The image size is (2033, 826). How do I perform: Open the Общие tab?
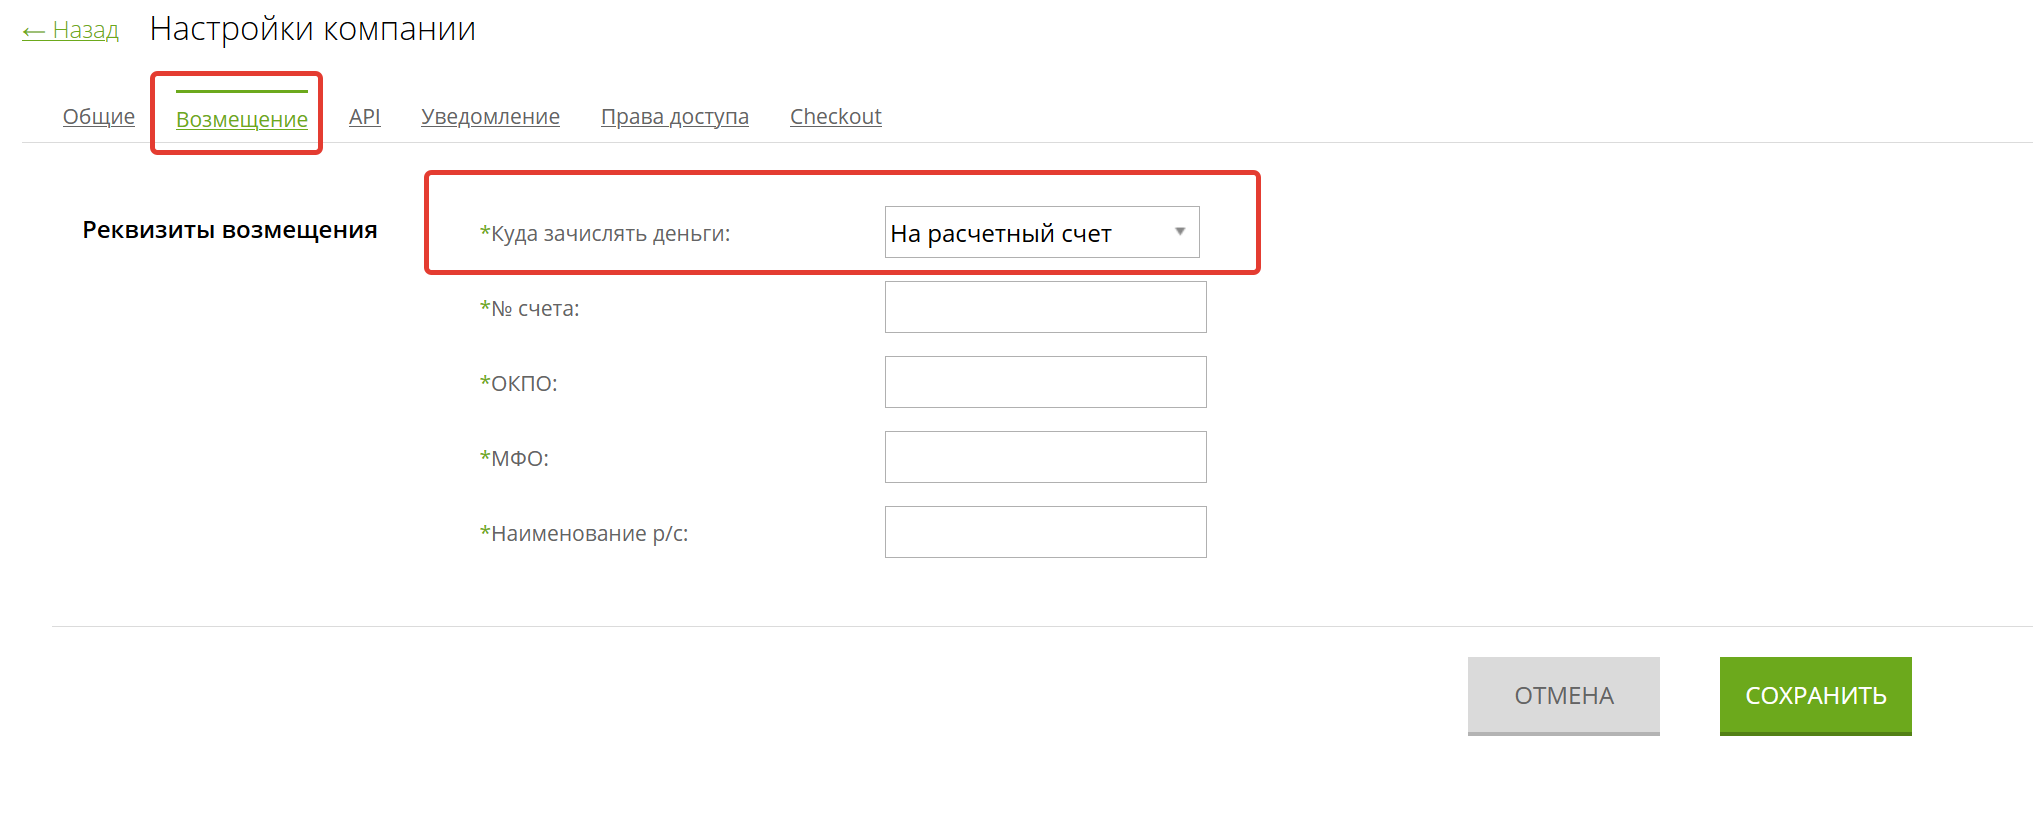pos(99,116)
